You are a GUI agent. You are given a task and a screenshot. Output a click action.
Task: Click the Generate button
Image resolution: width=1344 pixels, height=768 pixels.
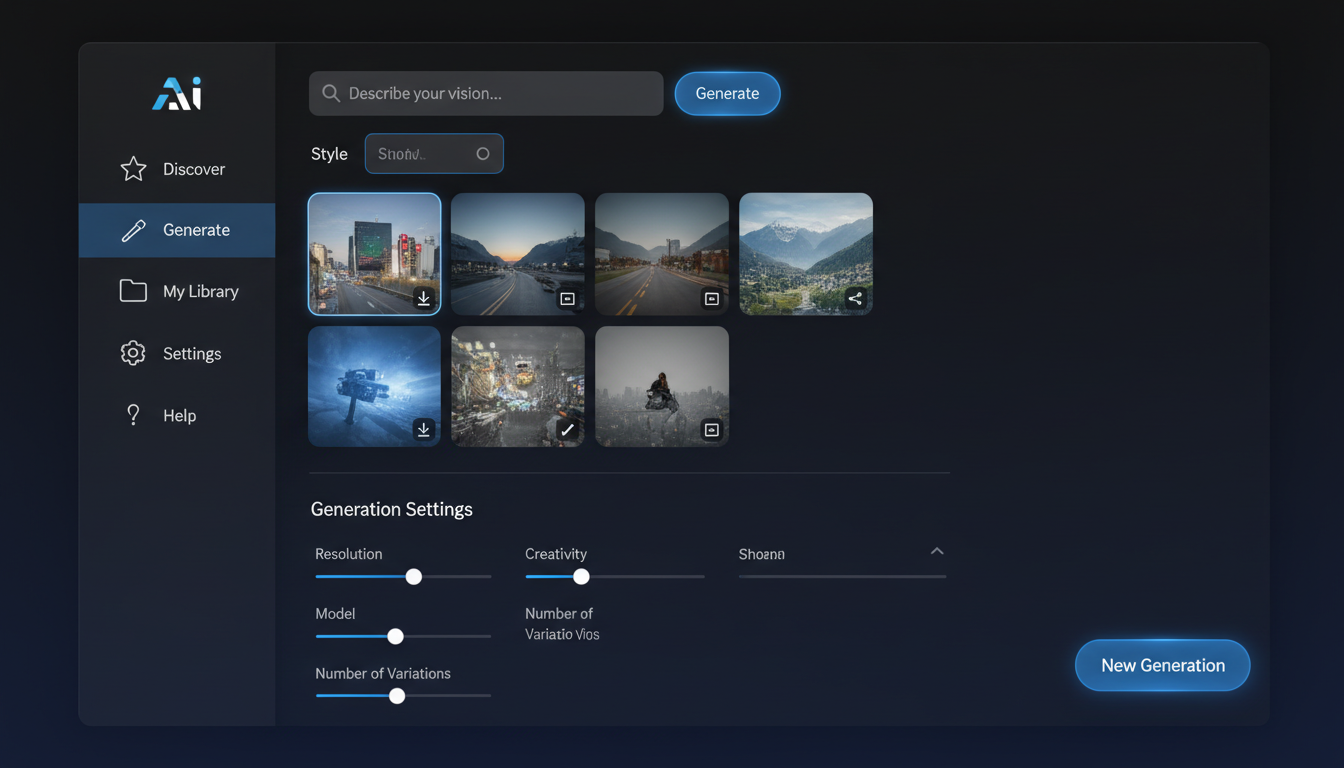tap(727, 93)
